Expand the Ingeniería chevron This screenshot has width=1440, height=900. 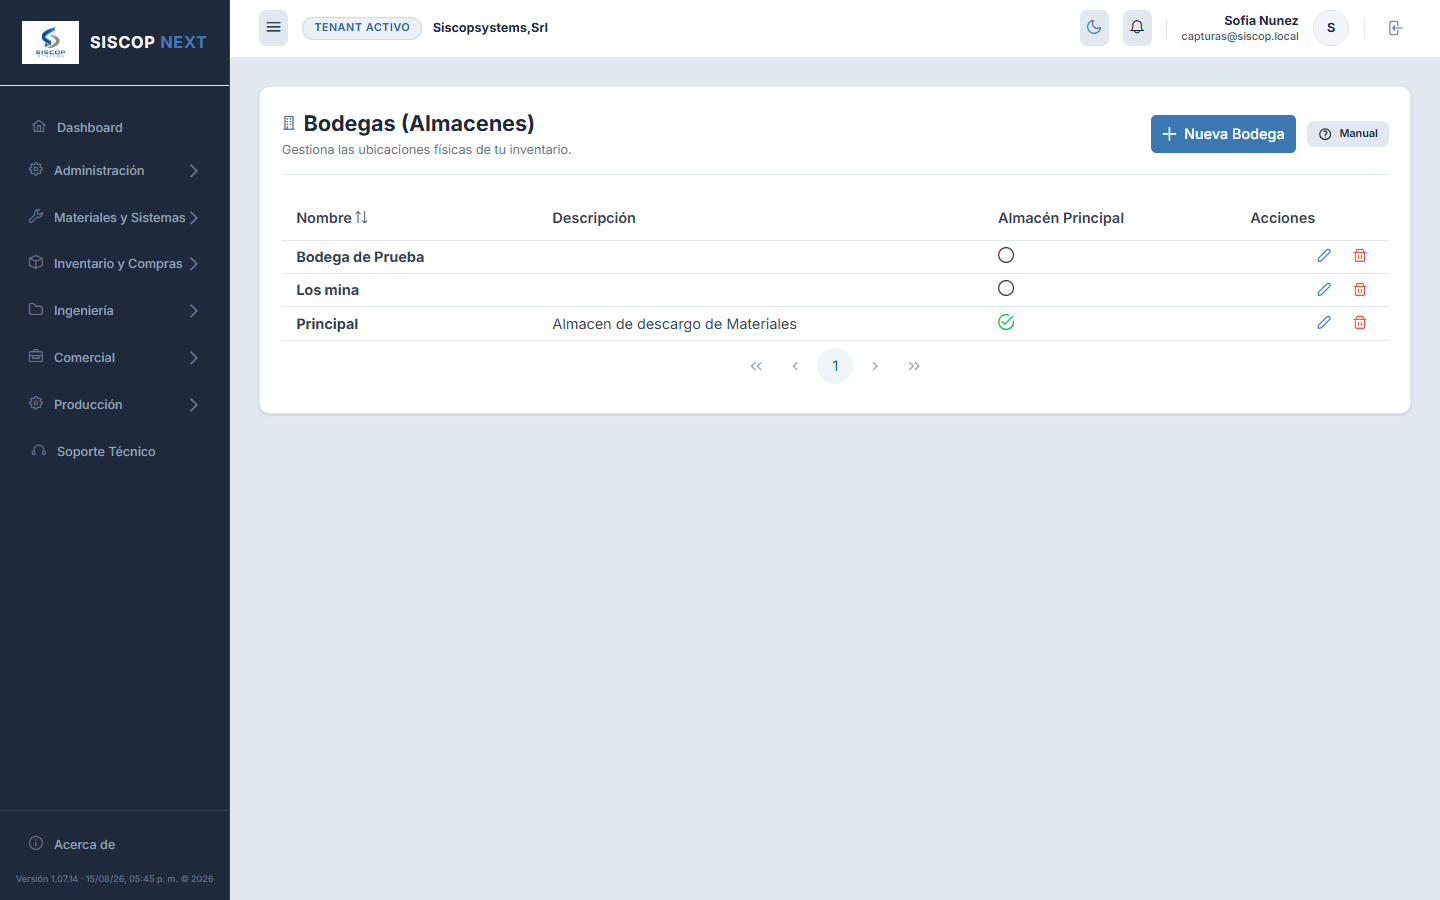pyautogui.click(x=194, y=311)
